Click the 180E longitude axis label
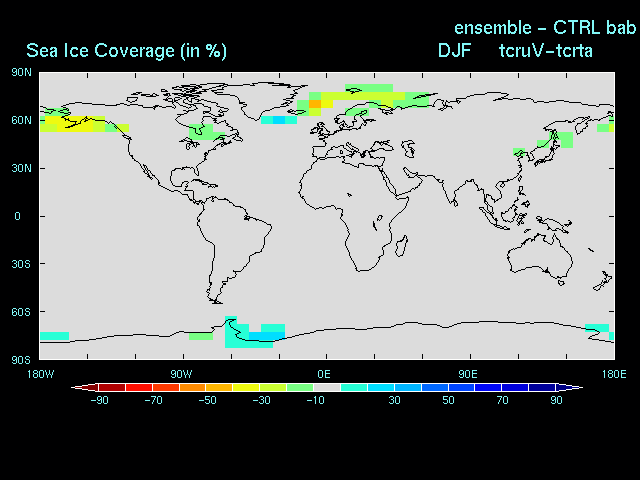 tap(614, 374)
